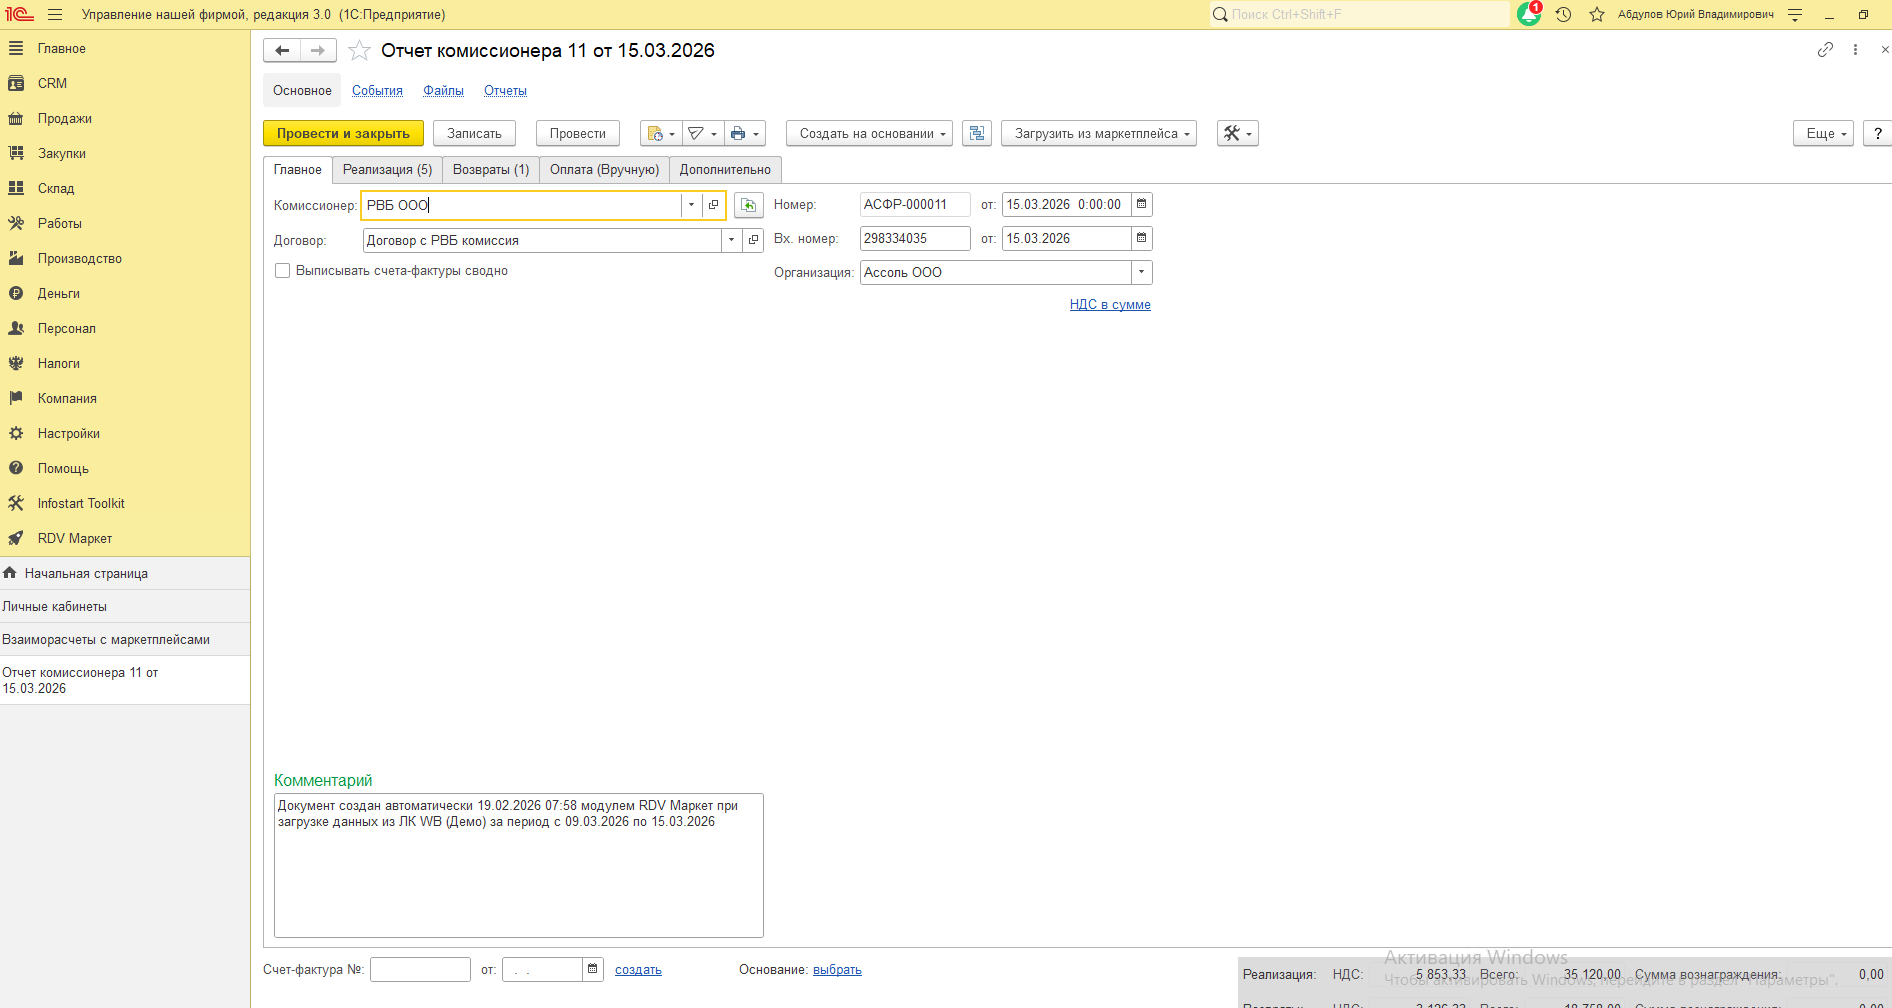Switch to the Оплата (Вручную) tab
Viewport: 1892px width, 1008px height.
(604, 170)
